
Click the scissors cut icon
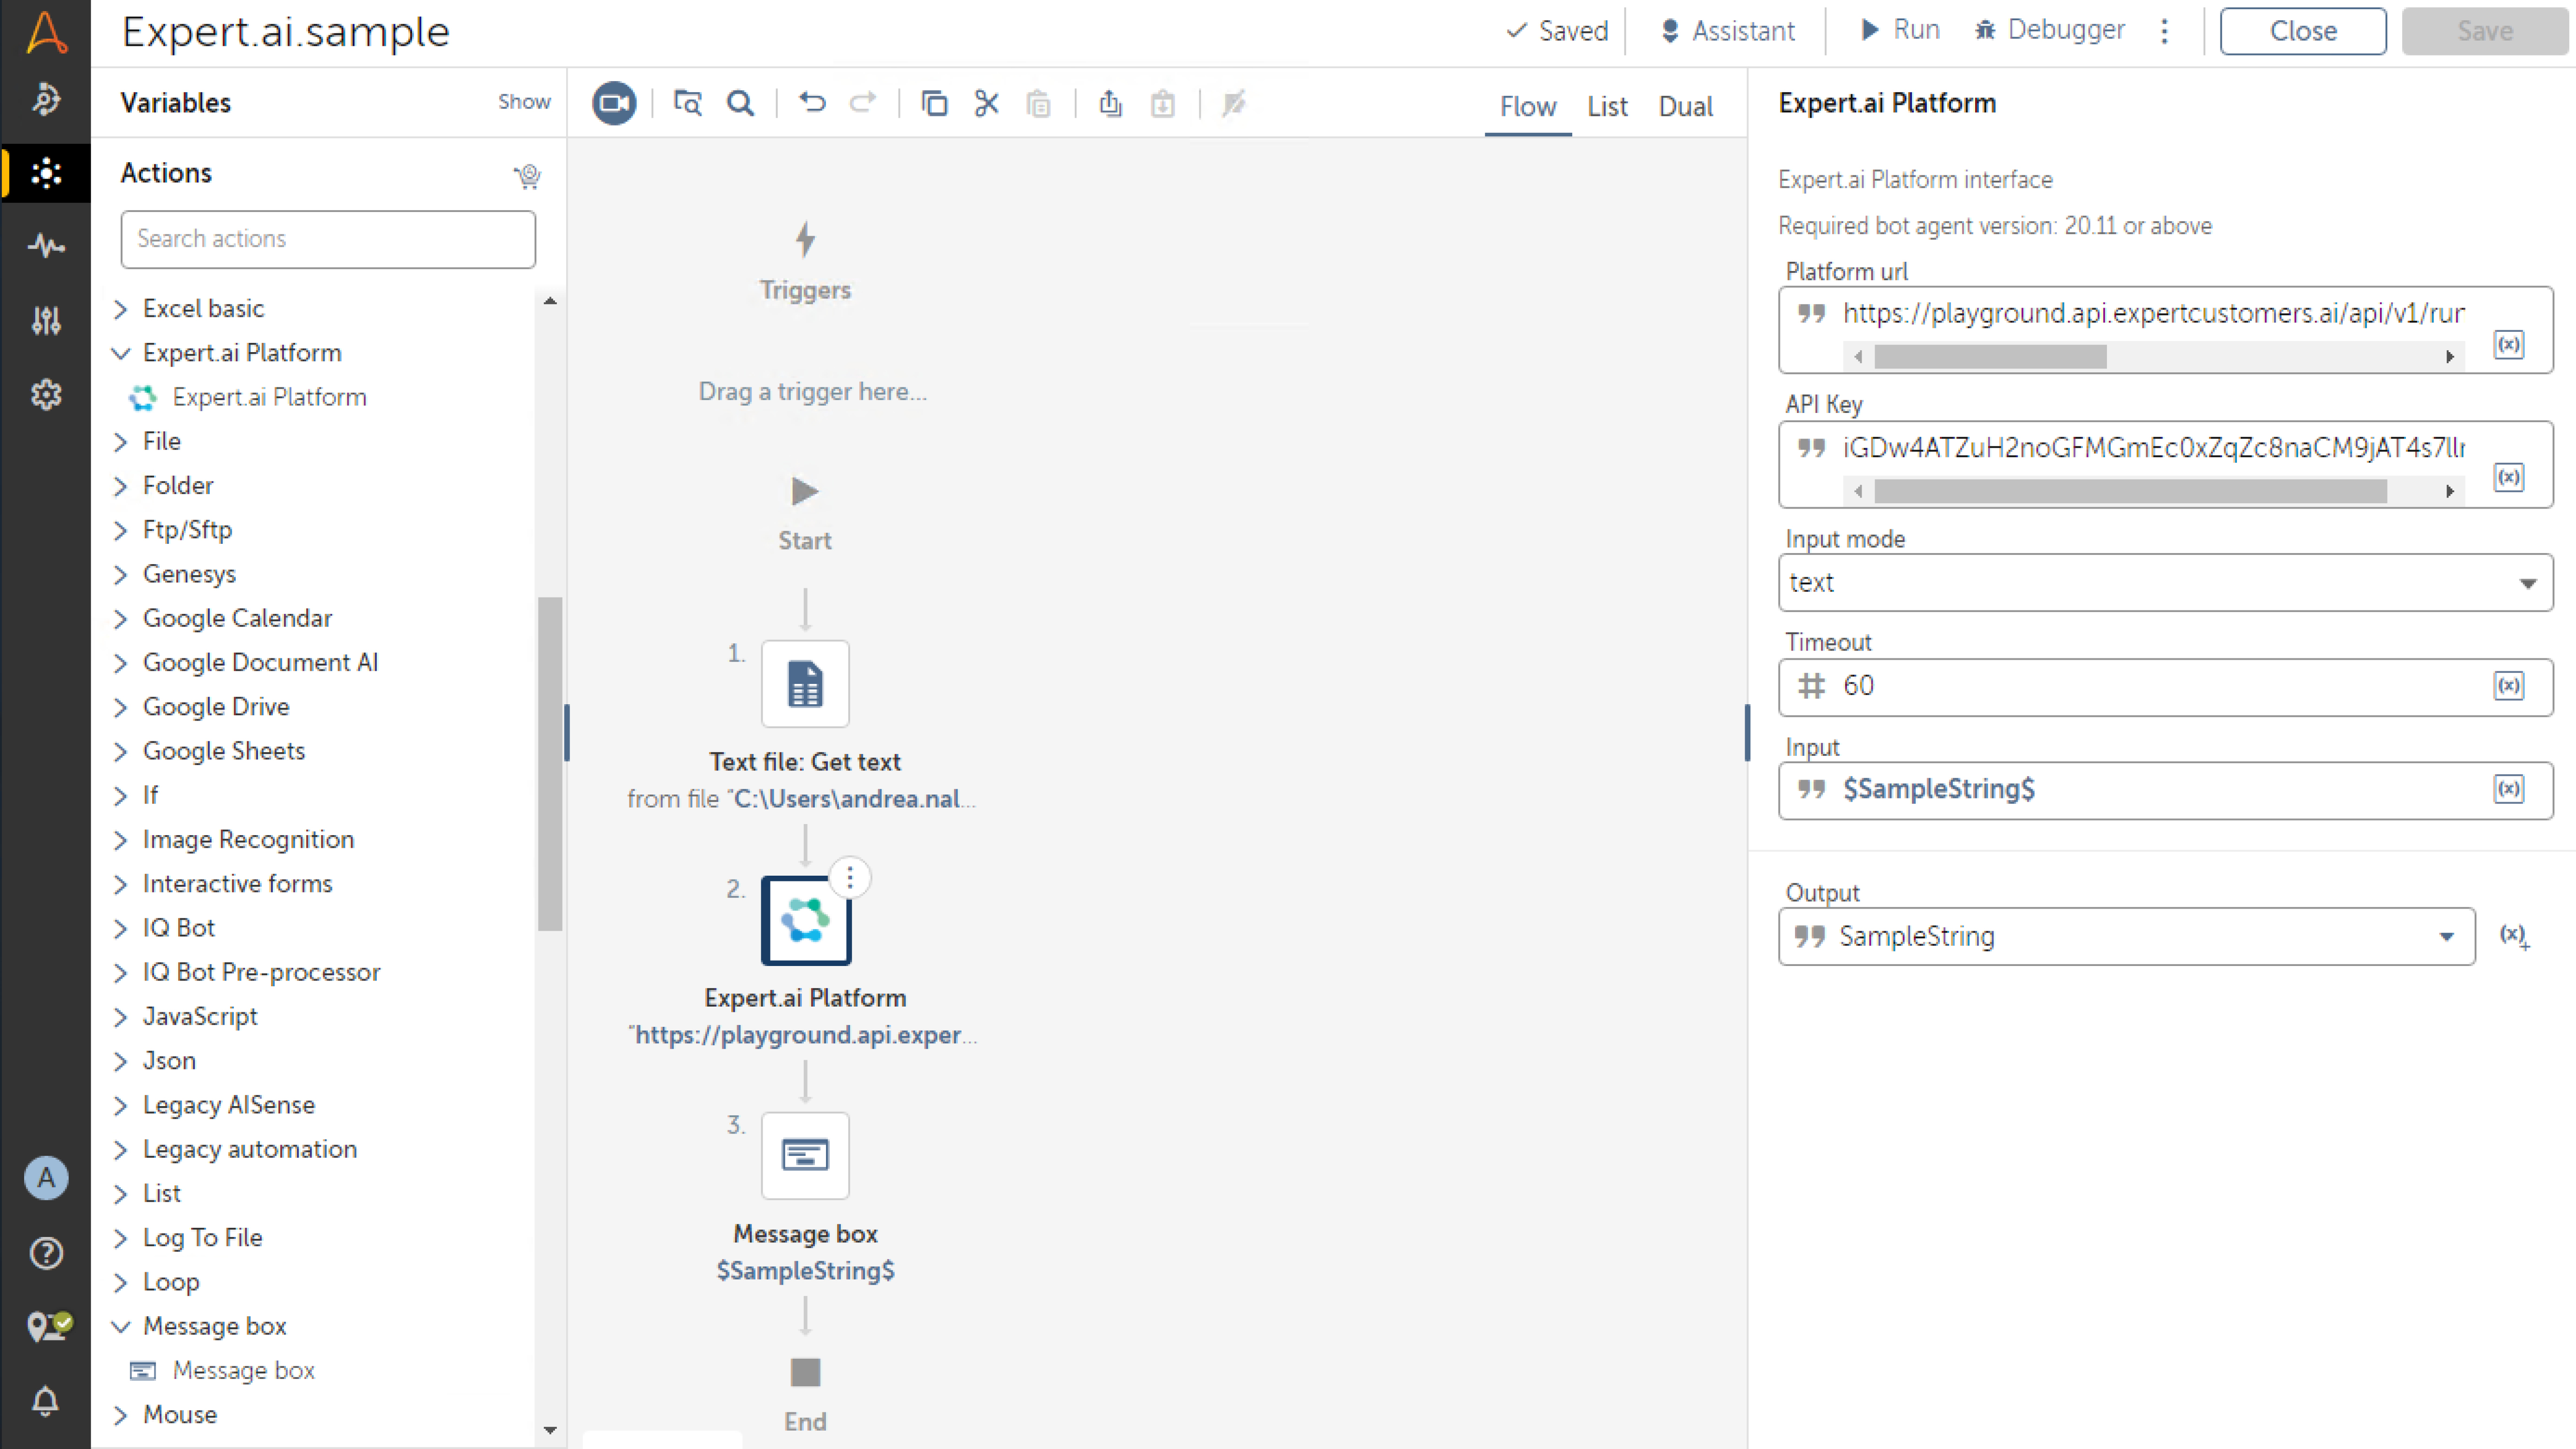(986, 103)
